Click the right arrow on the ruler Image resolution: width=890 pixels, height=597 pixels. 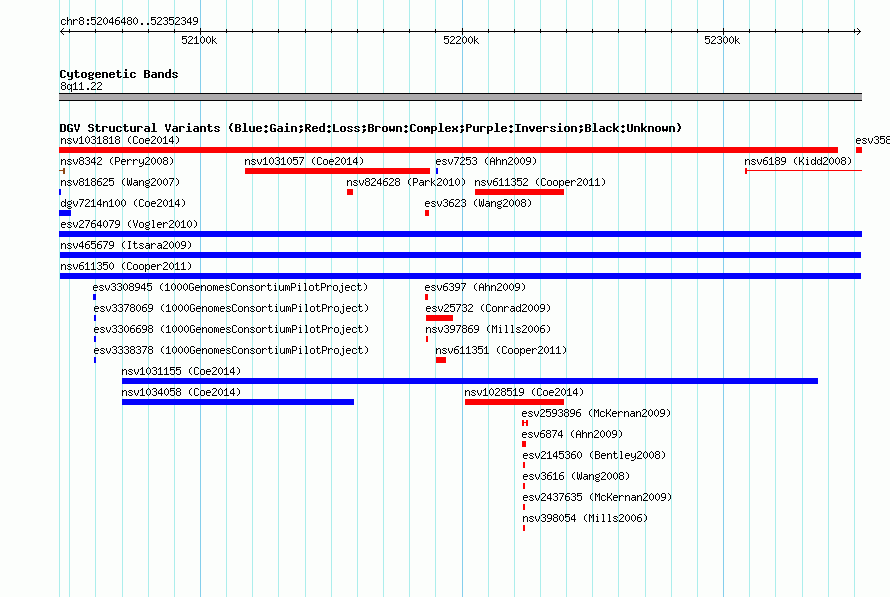(x=858, y=32)
